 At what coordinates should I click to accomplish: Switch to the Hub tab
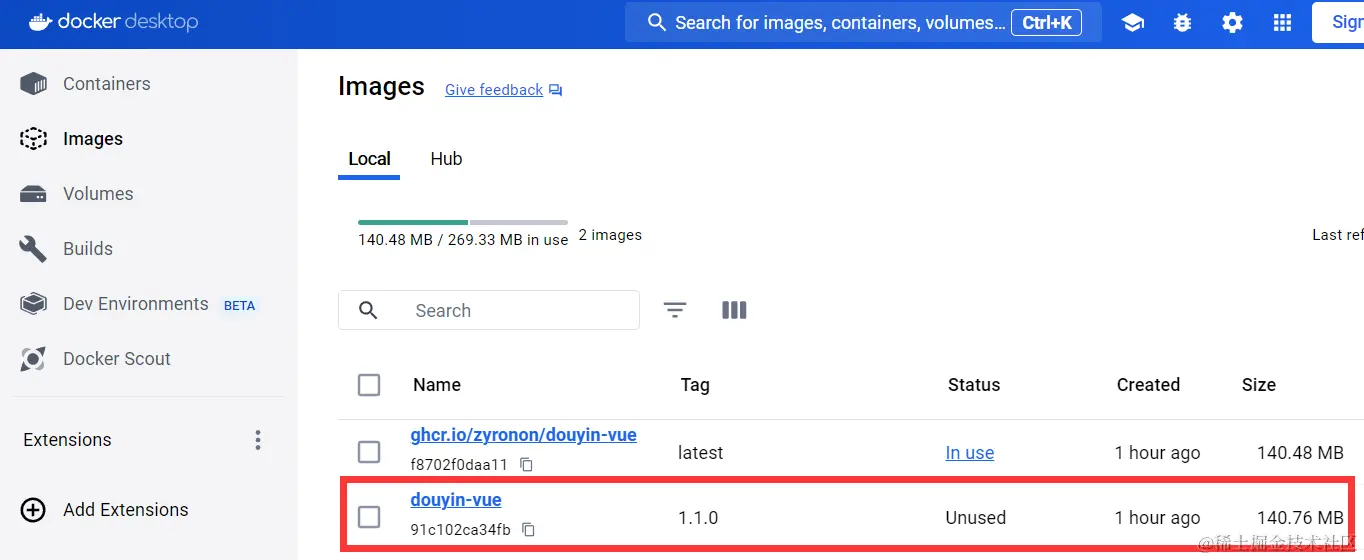click(446, 159)
